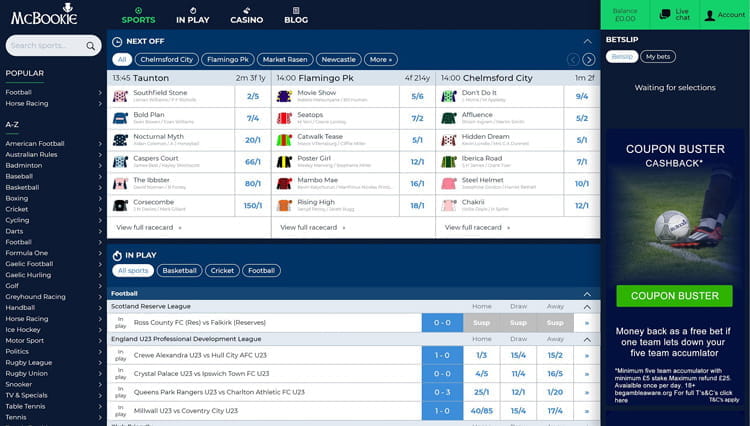Click Steel Helmet pink silk icon
Screen dimensions: 750x426
click(x=449, y=184)
